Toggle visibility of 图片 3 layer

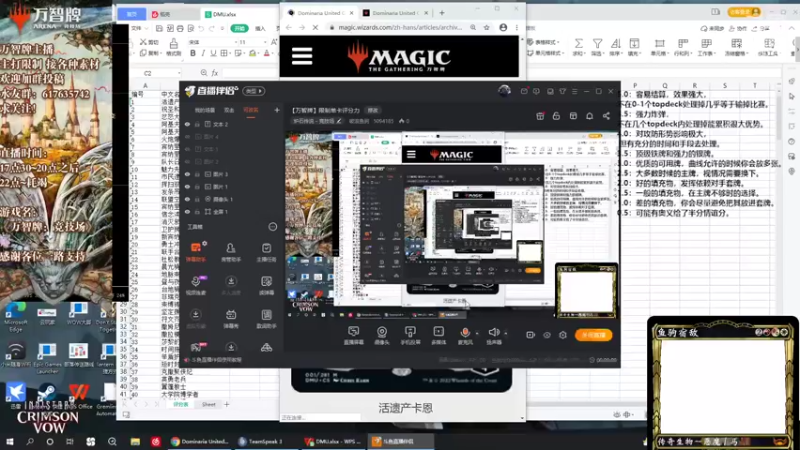pyautogui.click(x=187, y=174)
